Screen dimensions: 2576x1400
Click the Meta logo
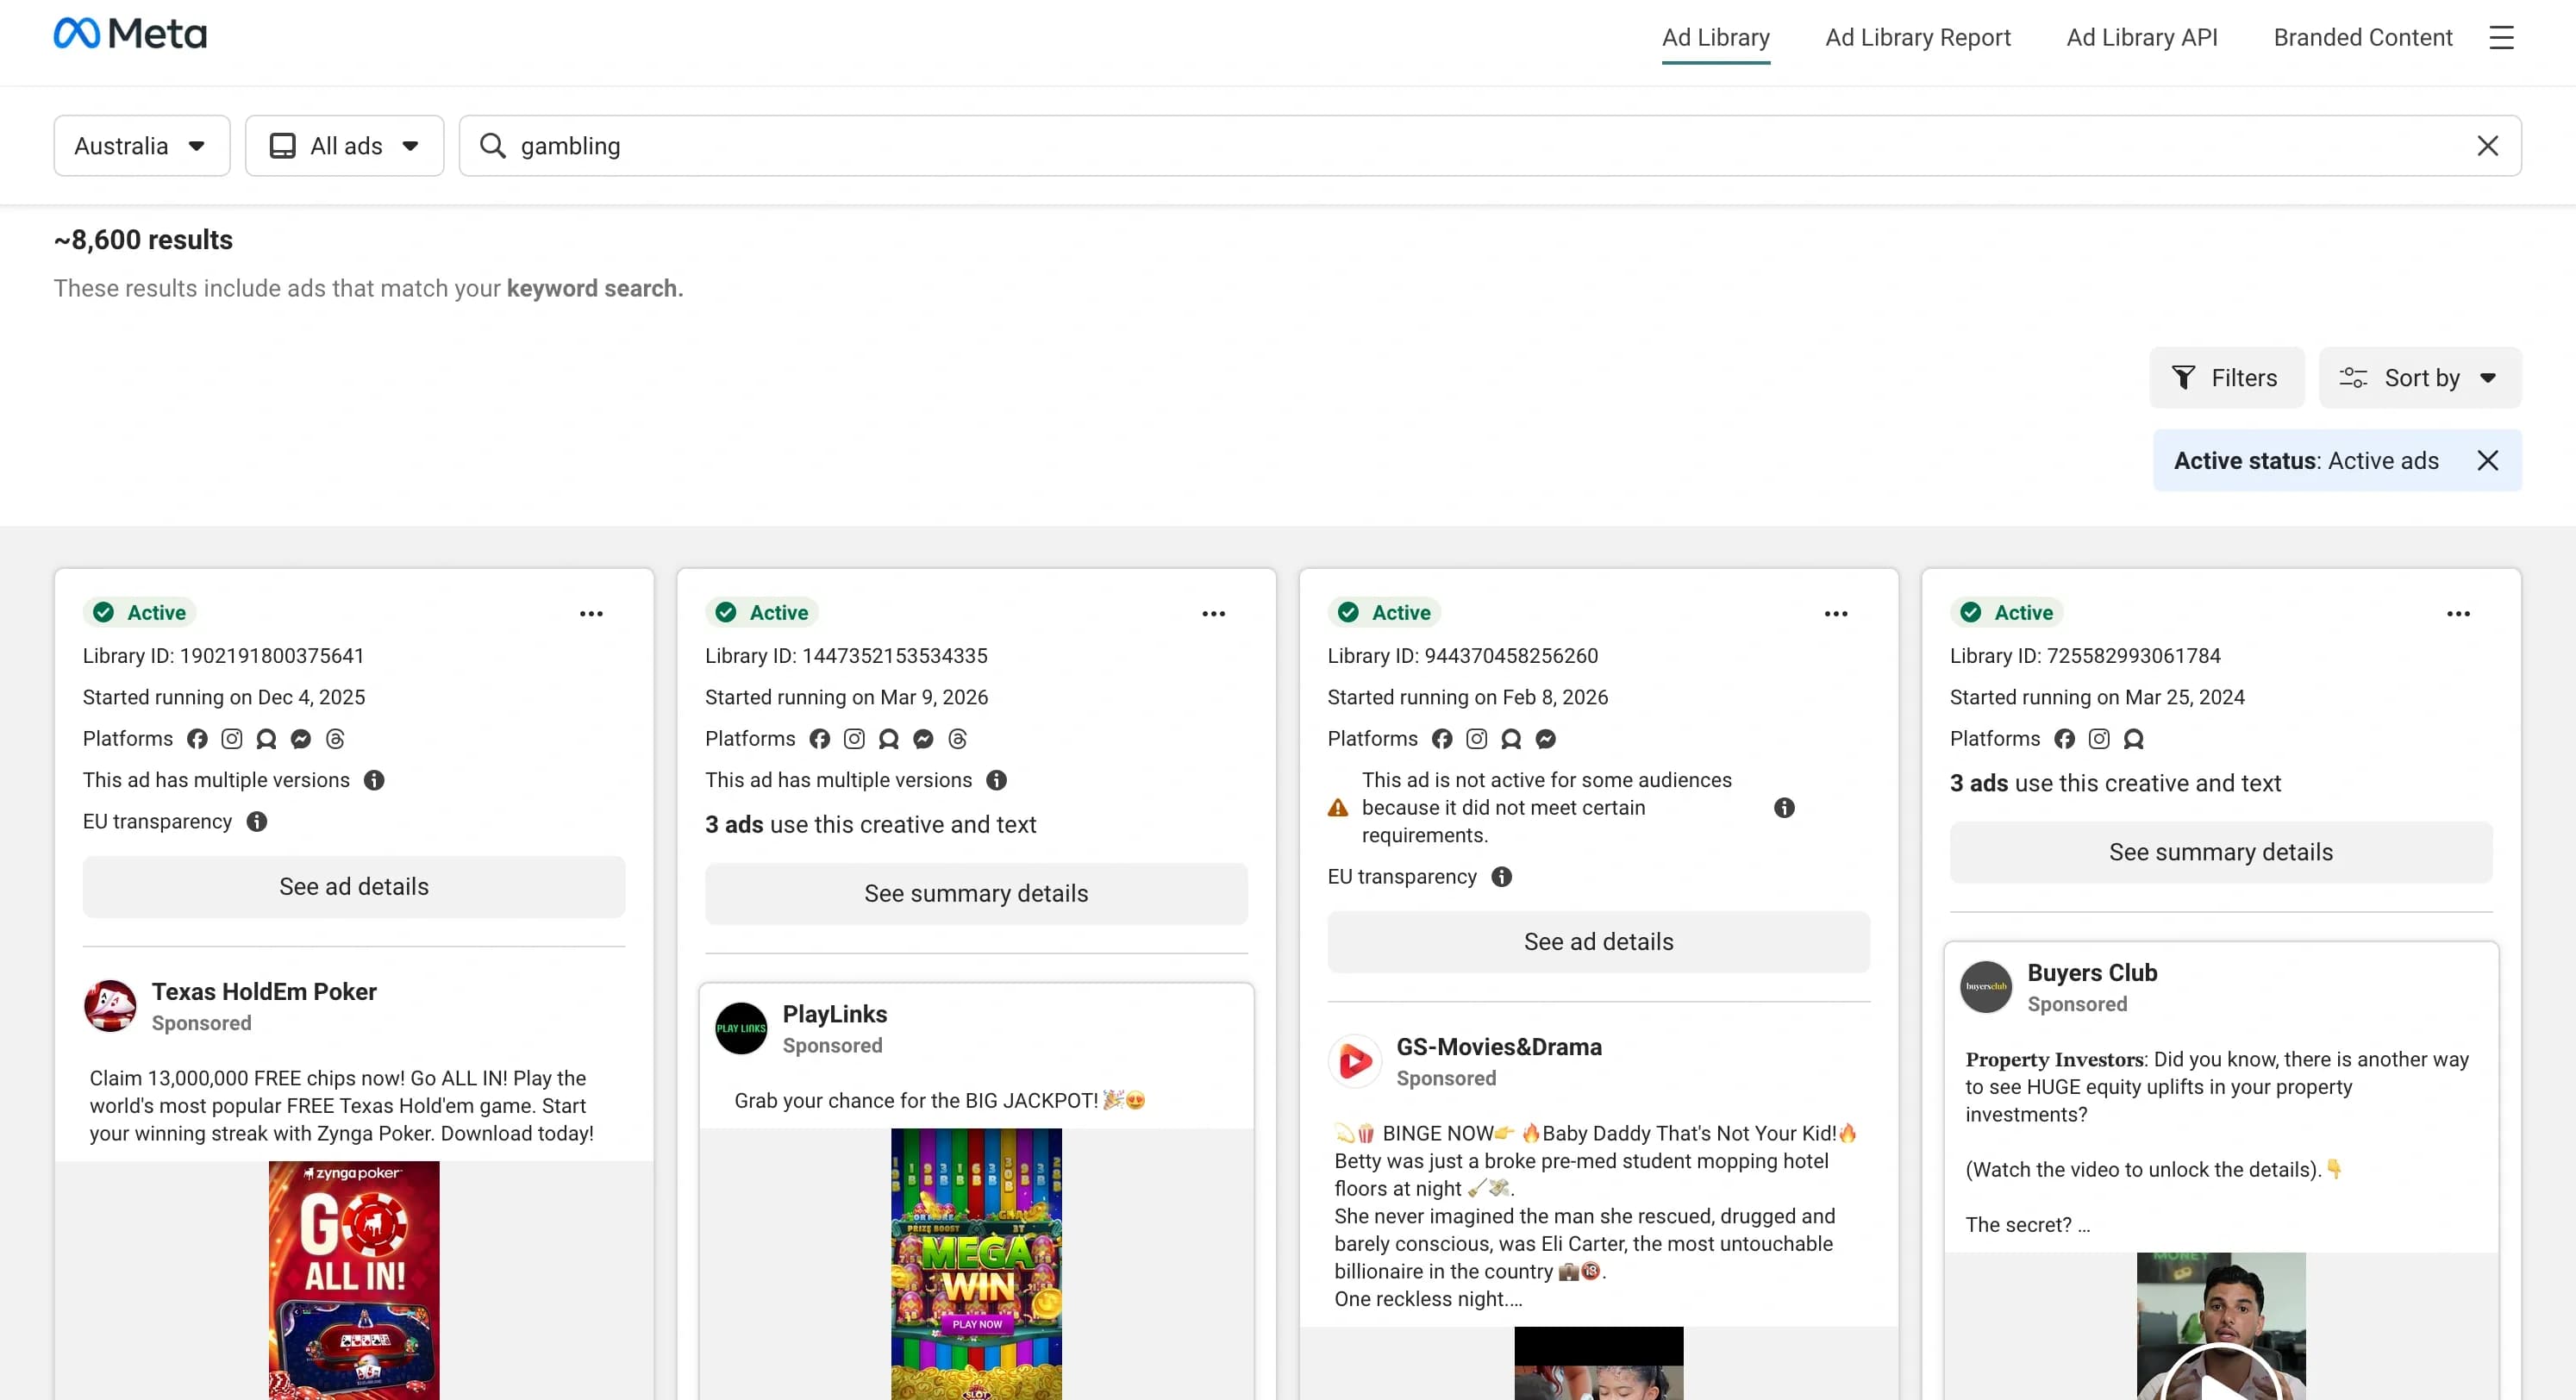[x=130, y=34]
